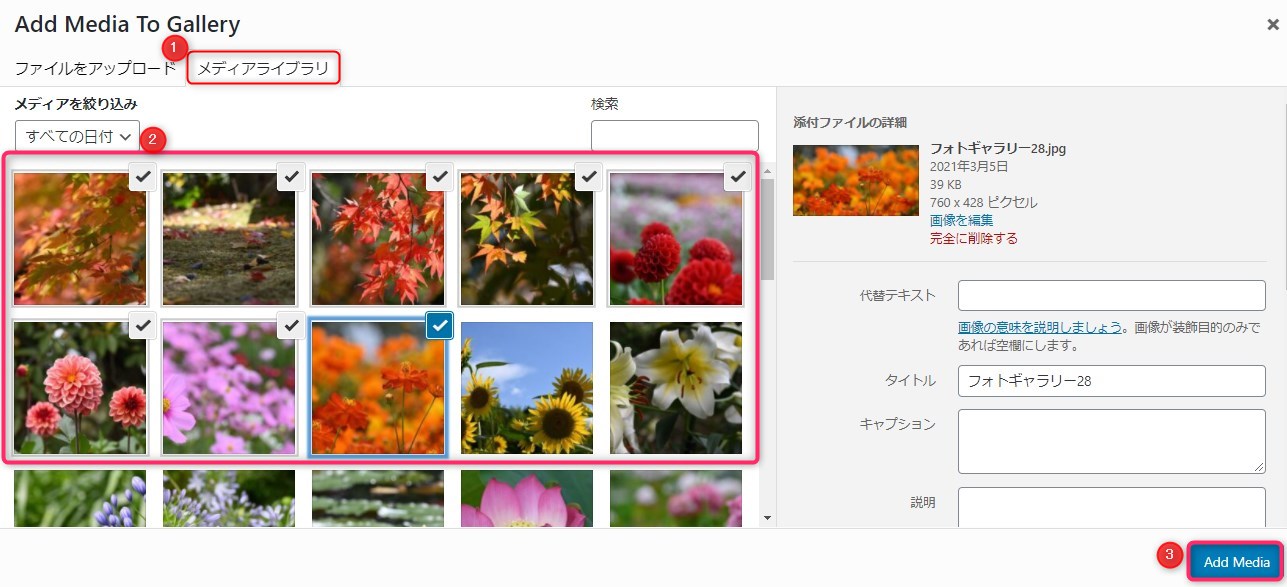Select the sunflowers thumbnail
This screenshot has height=587, width=1287.
[x=527, y=388]
